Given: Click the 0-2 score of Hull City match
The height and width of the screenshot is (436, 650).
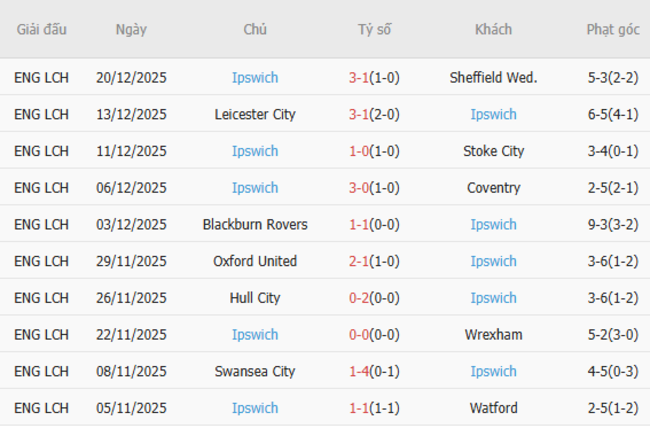Looking at the screenshot, I should click(359, 298).
